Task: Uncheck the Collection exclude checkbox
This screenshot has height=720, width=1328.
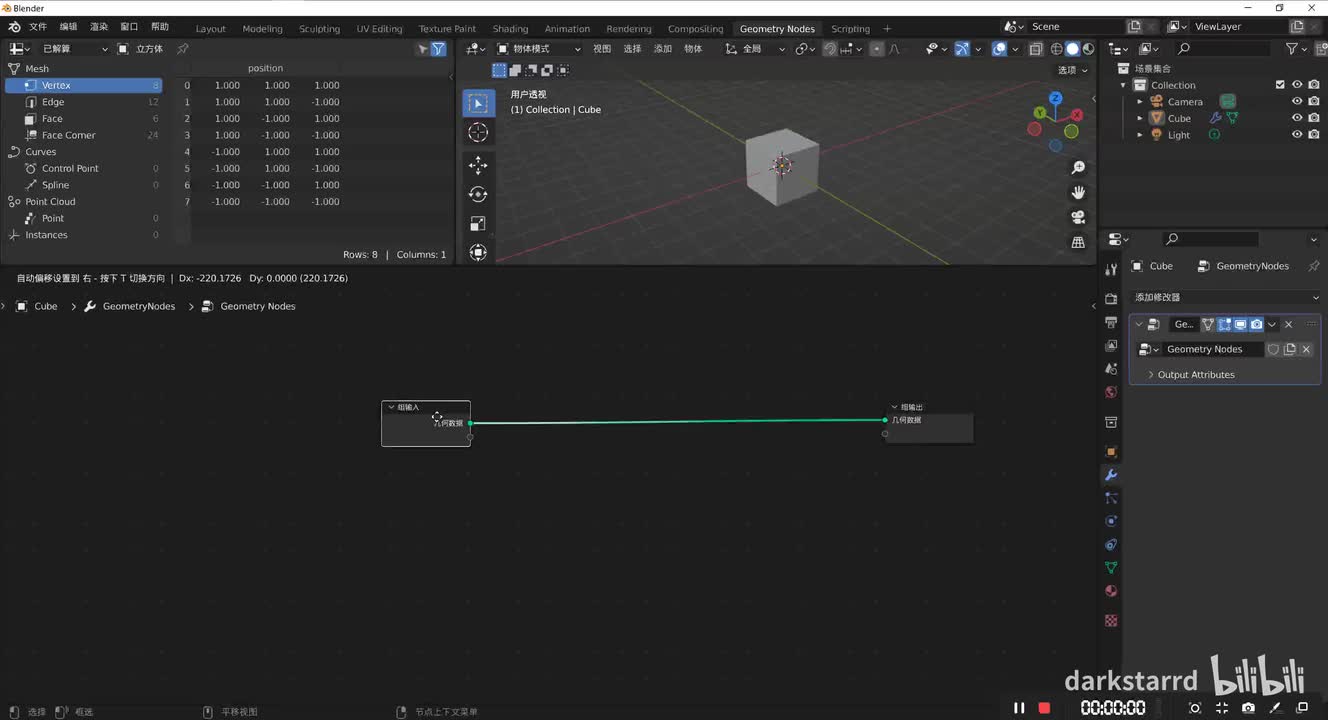Action: point(1280,85)
